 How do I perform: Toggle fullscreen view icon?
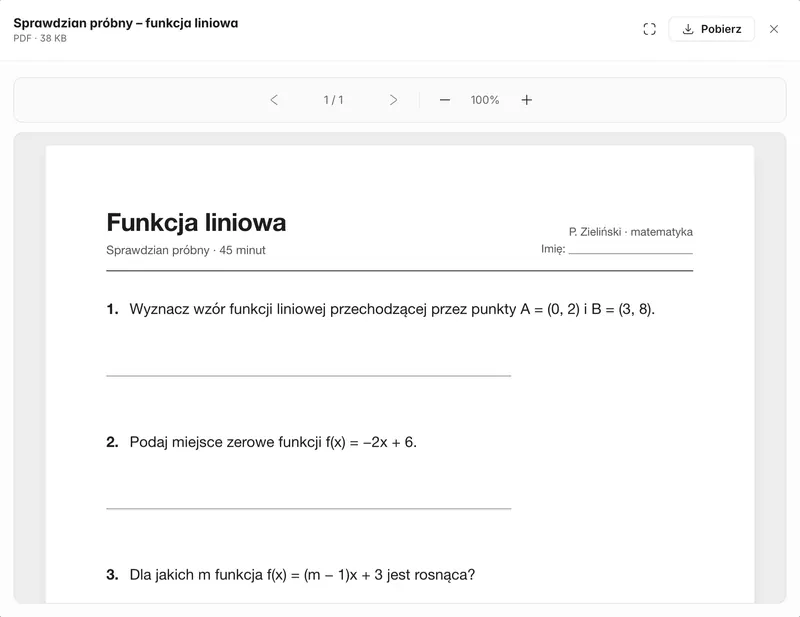(649, 29)
